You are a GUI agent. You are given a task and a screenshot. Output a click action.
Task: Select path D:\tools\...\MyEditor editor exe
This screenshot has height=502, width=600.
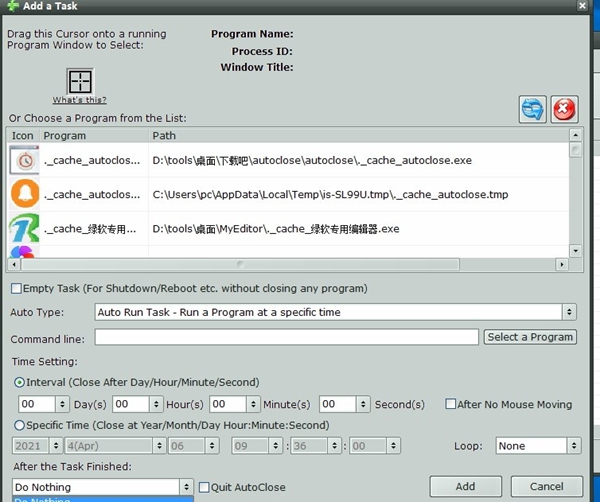click(276, 229)
